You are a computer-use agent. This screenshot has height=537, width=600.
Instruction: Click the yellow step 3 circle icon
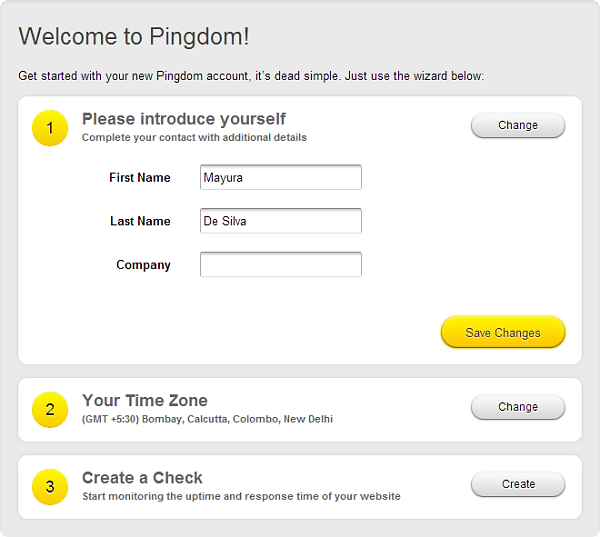pos(50,487)
